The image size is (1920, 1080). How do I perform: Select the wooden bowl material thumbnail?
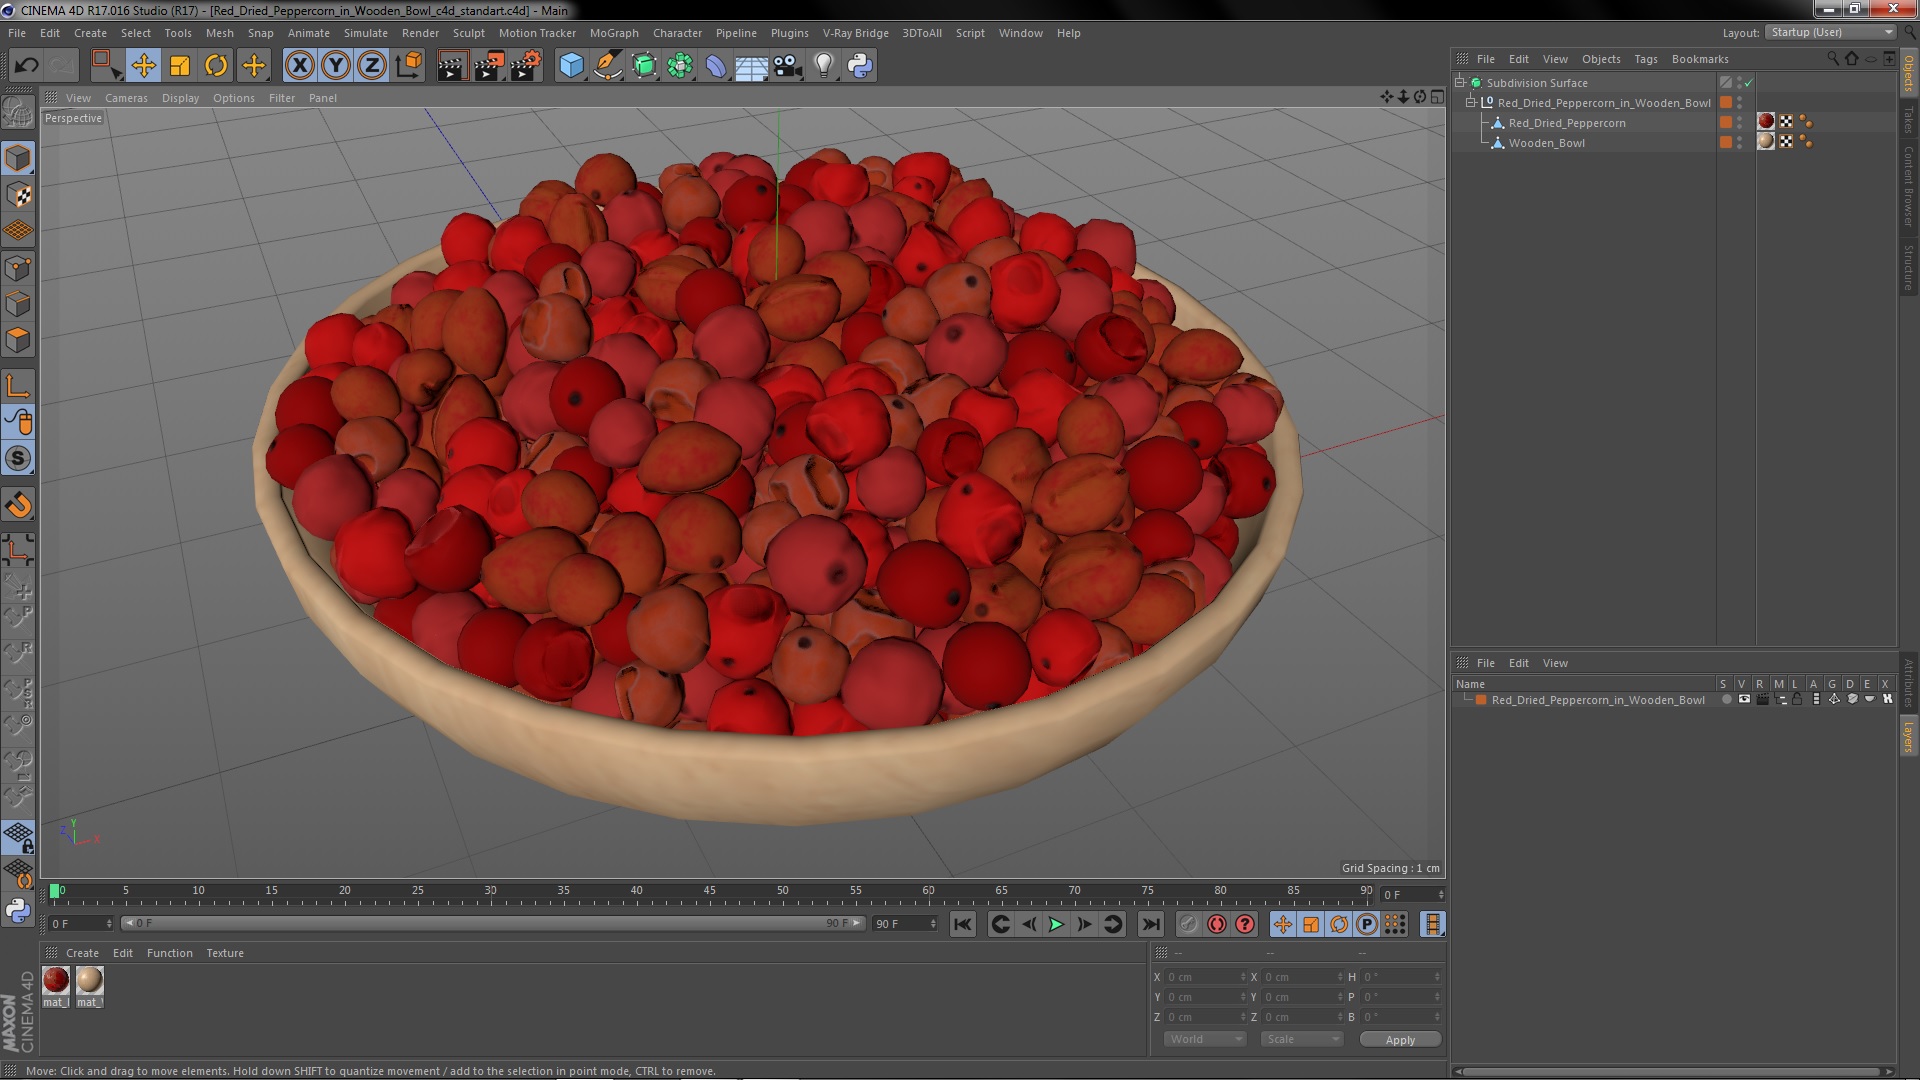[89, 980]
